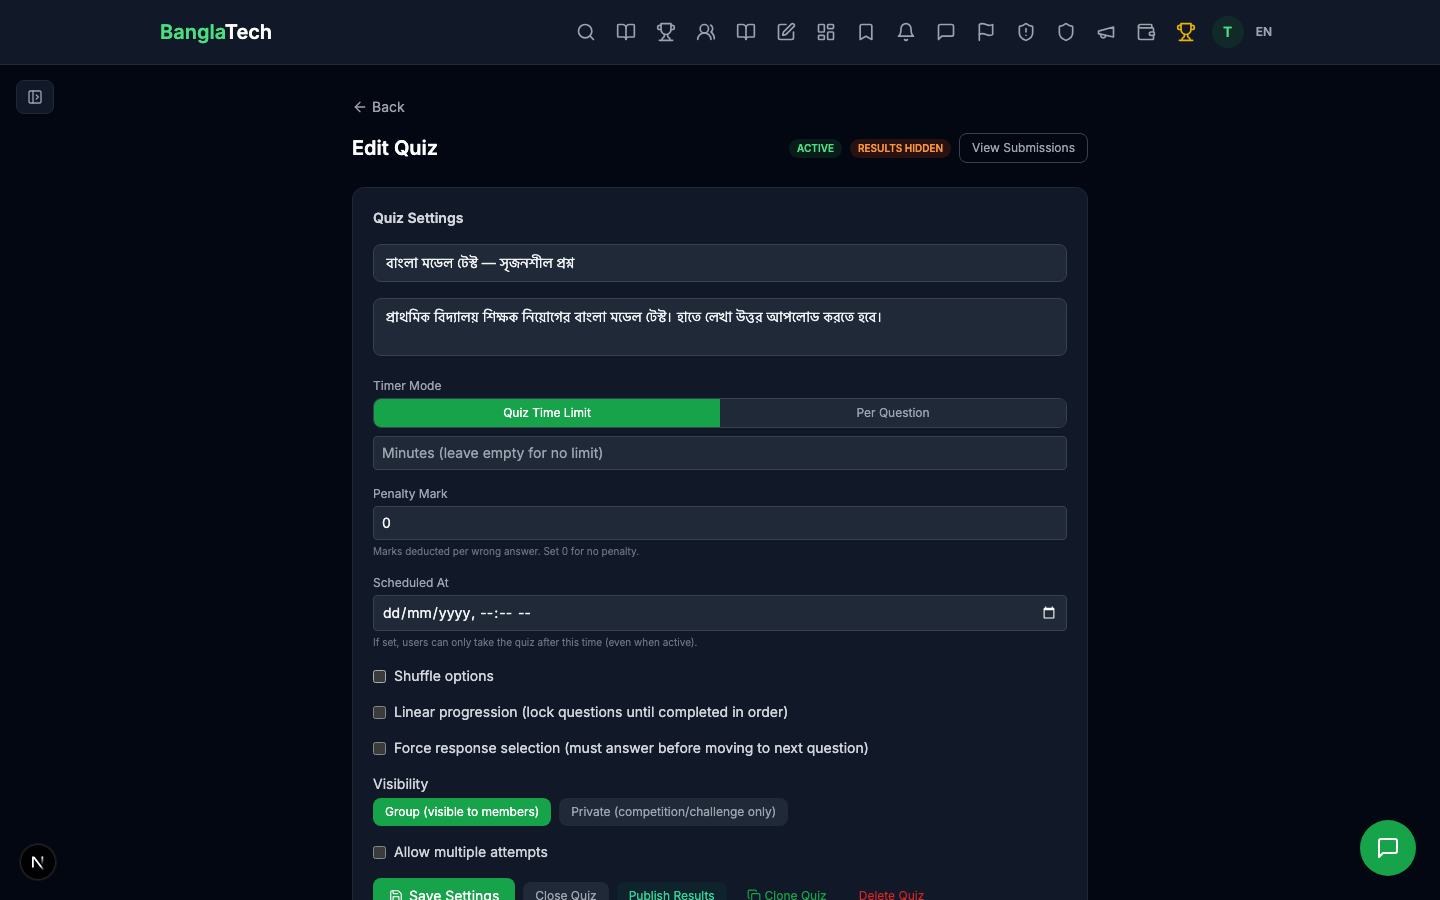Screen dimensions: 1440x900
Task: Open the wallet icon in the navbar
Action: tap(1146, 32)
